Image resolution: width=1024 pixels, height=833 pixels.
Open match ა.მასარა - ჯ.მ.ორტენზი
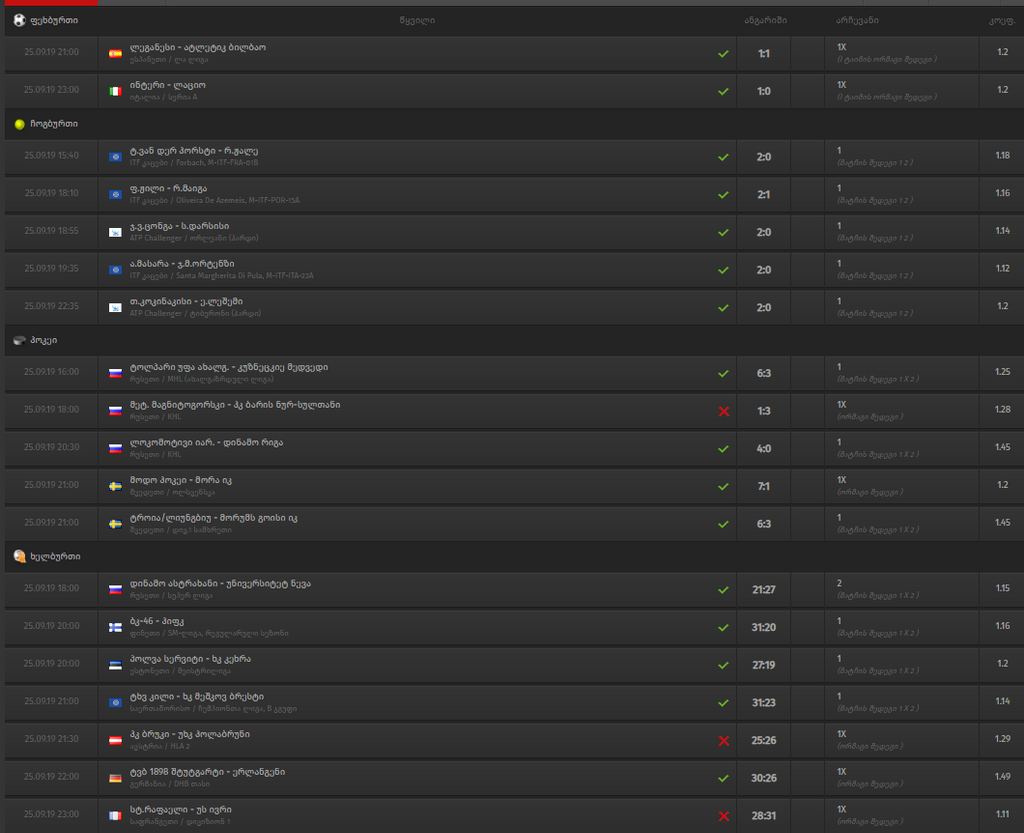182,264
